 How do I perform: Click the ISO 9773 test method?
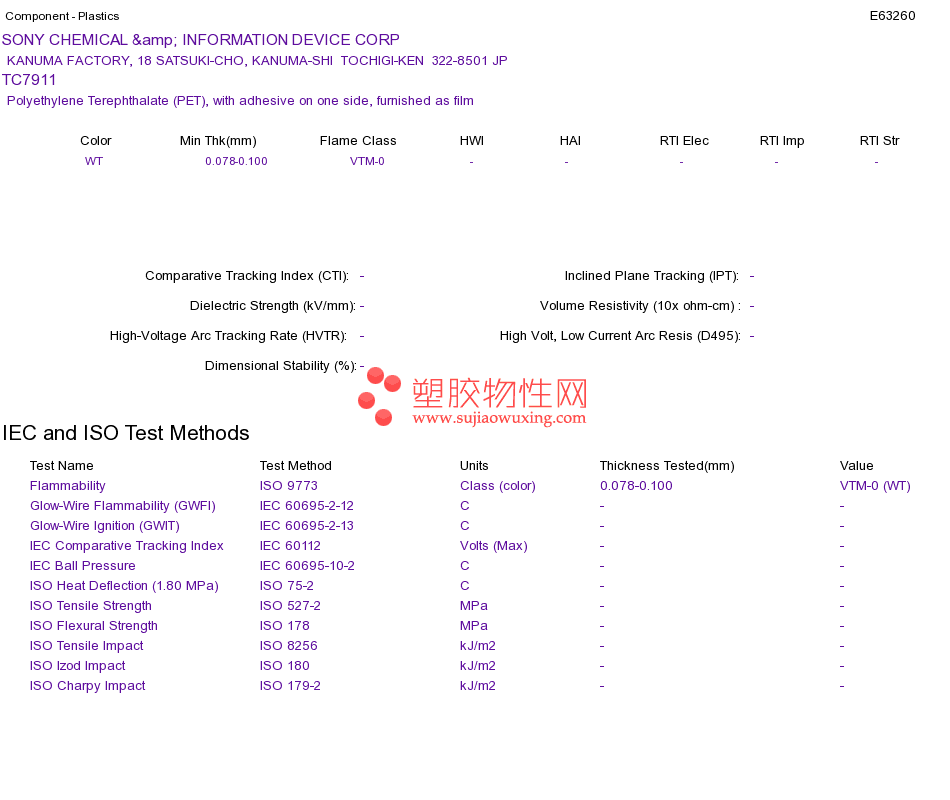click(288, 486)
